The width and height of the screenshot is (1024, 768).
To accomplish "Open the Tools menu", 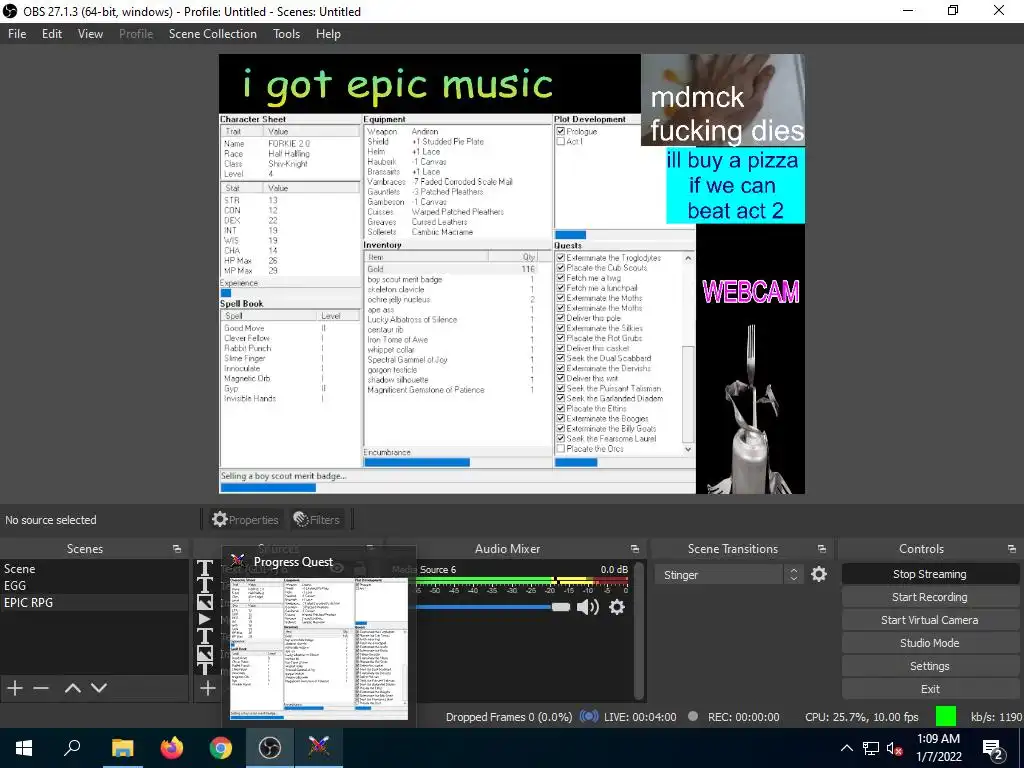I will pos(287,34).
